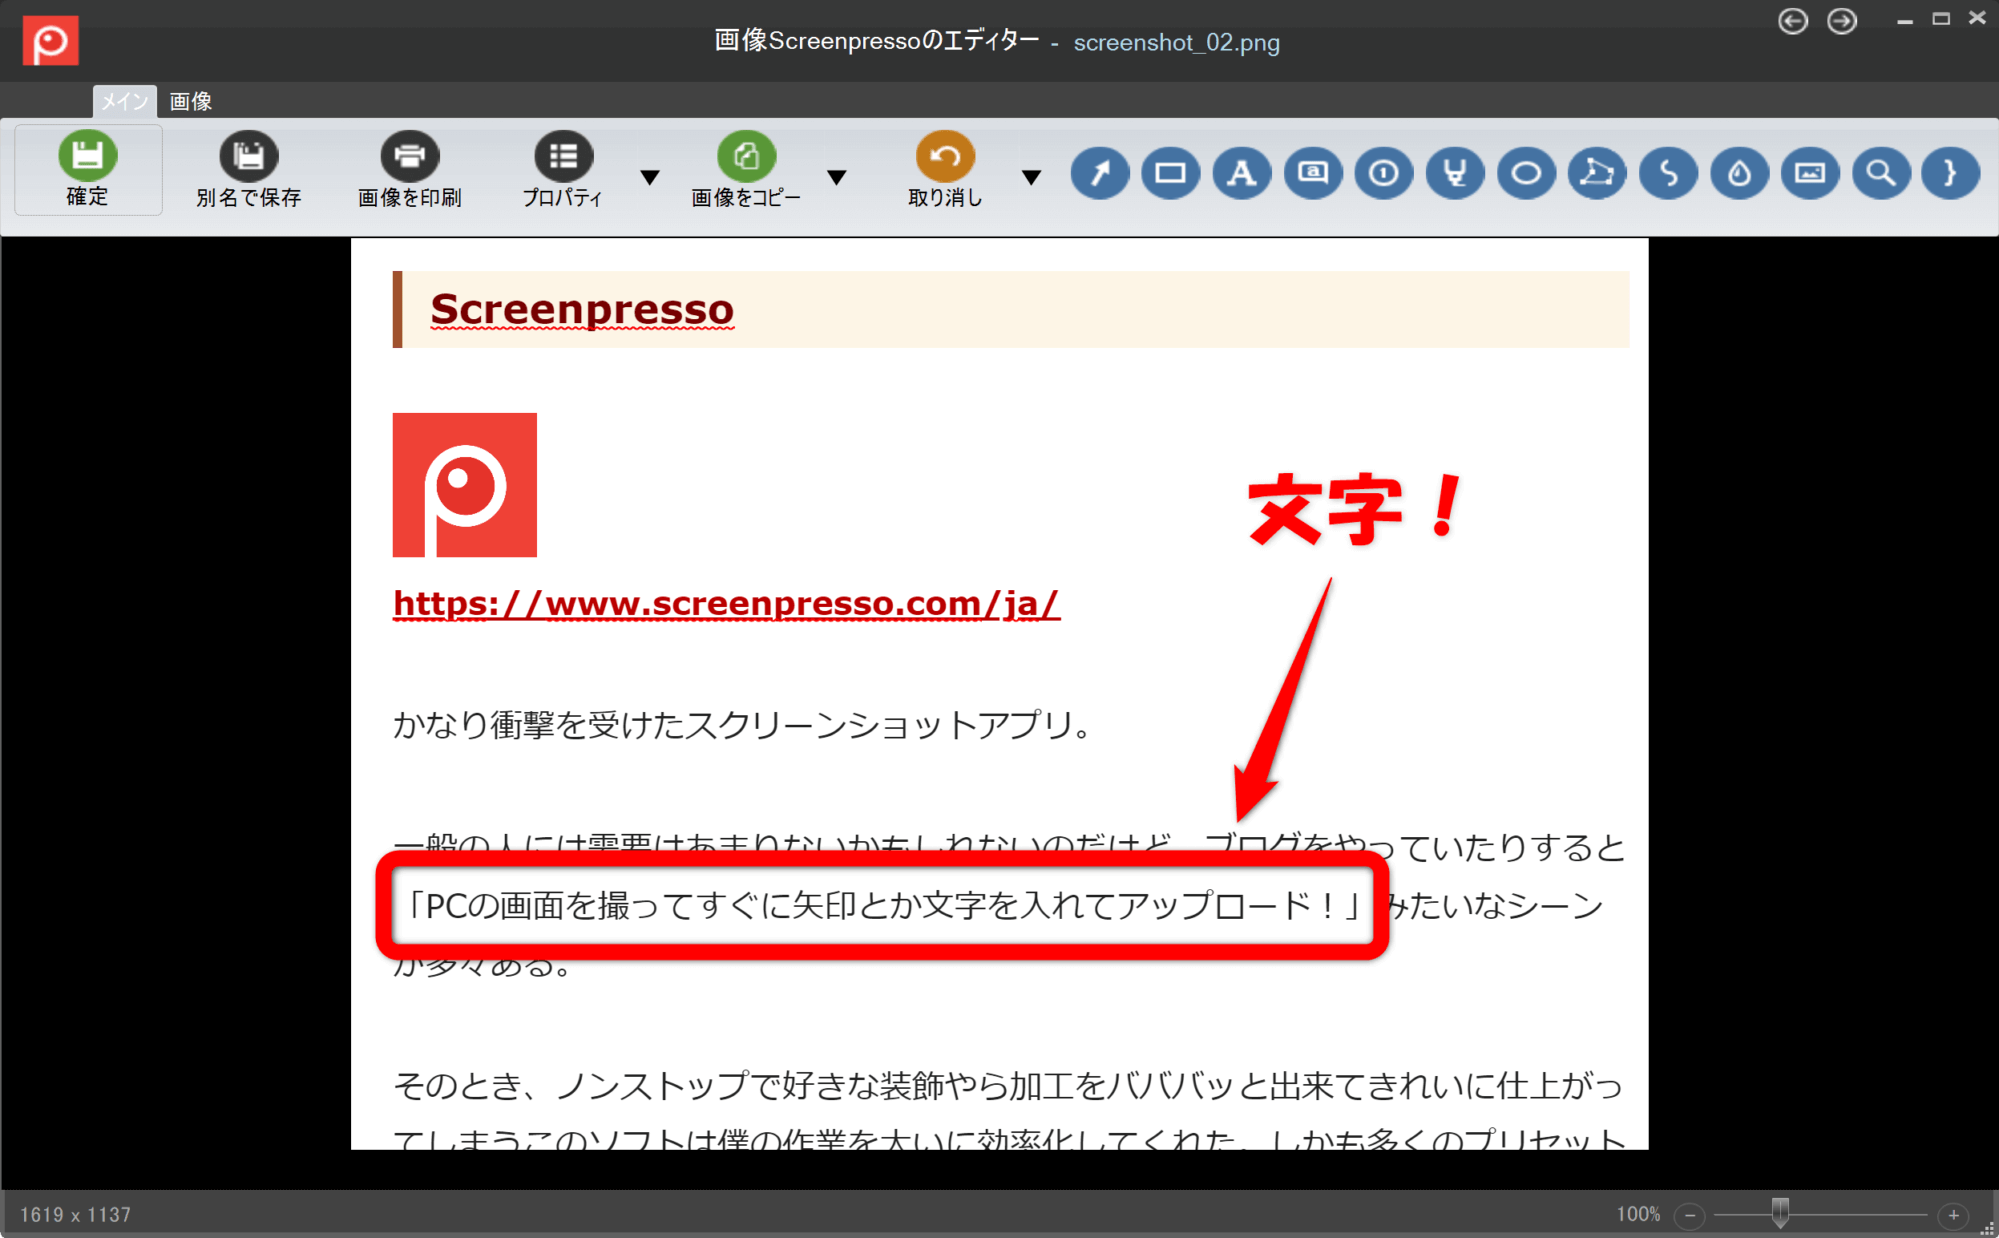Image resolution: width=1999 pixels, height=1238 pixels.
Task: Click the orange 取り消し undo icon
Action: coord(945,156)
